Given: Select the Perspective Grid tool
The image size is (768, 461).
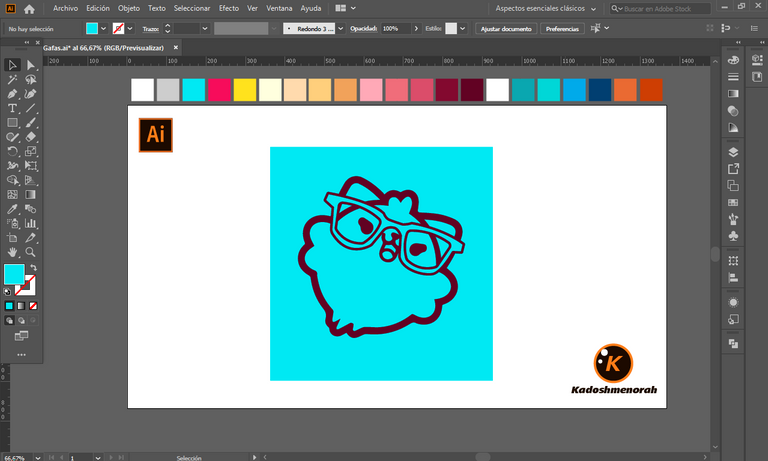Looking at the screenshot, I should (30, 180).
